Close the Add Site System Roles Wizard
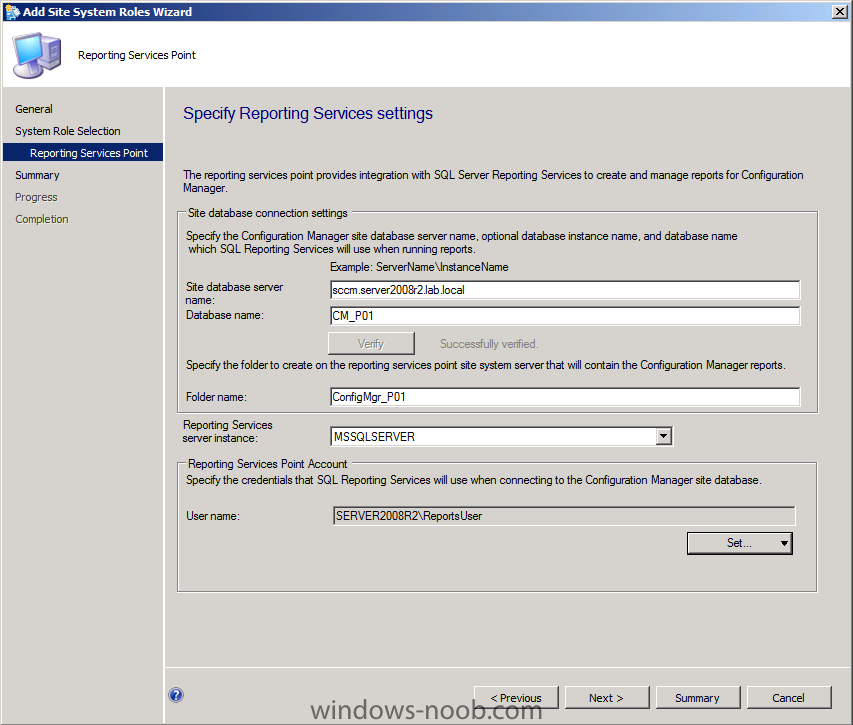 (839, 11)
